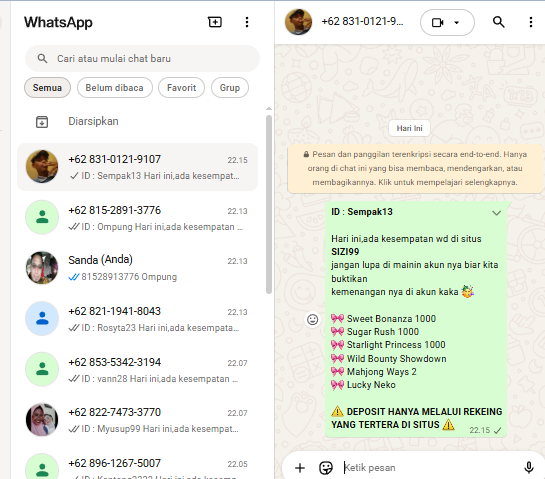Open the conversation three-dot menu

click(x=530, y=22)
